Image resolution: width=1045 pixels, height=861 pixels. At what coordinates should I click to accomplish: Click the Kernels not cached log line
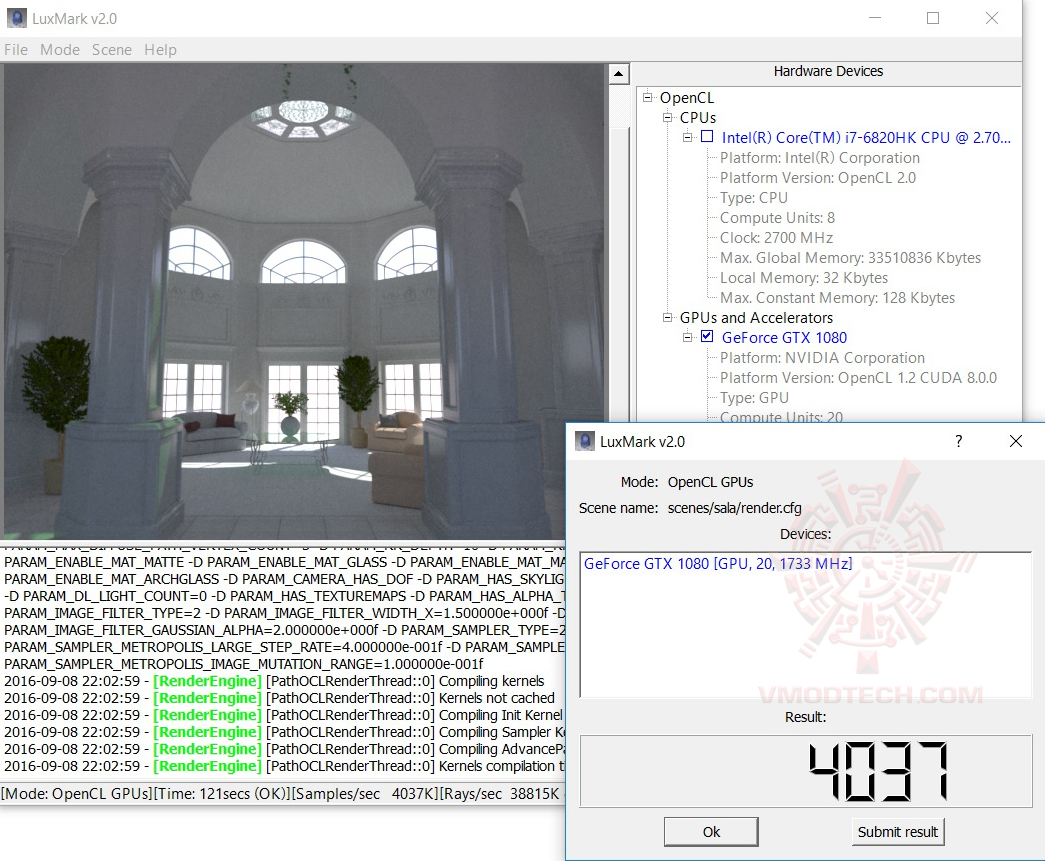coord(279,698)
